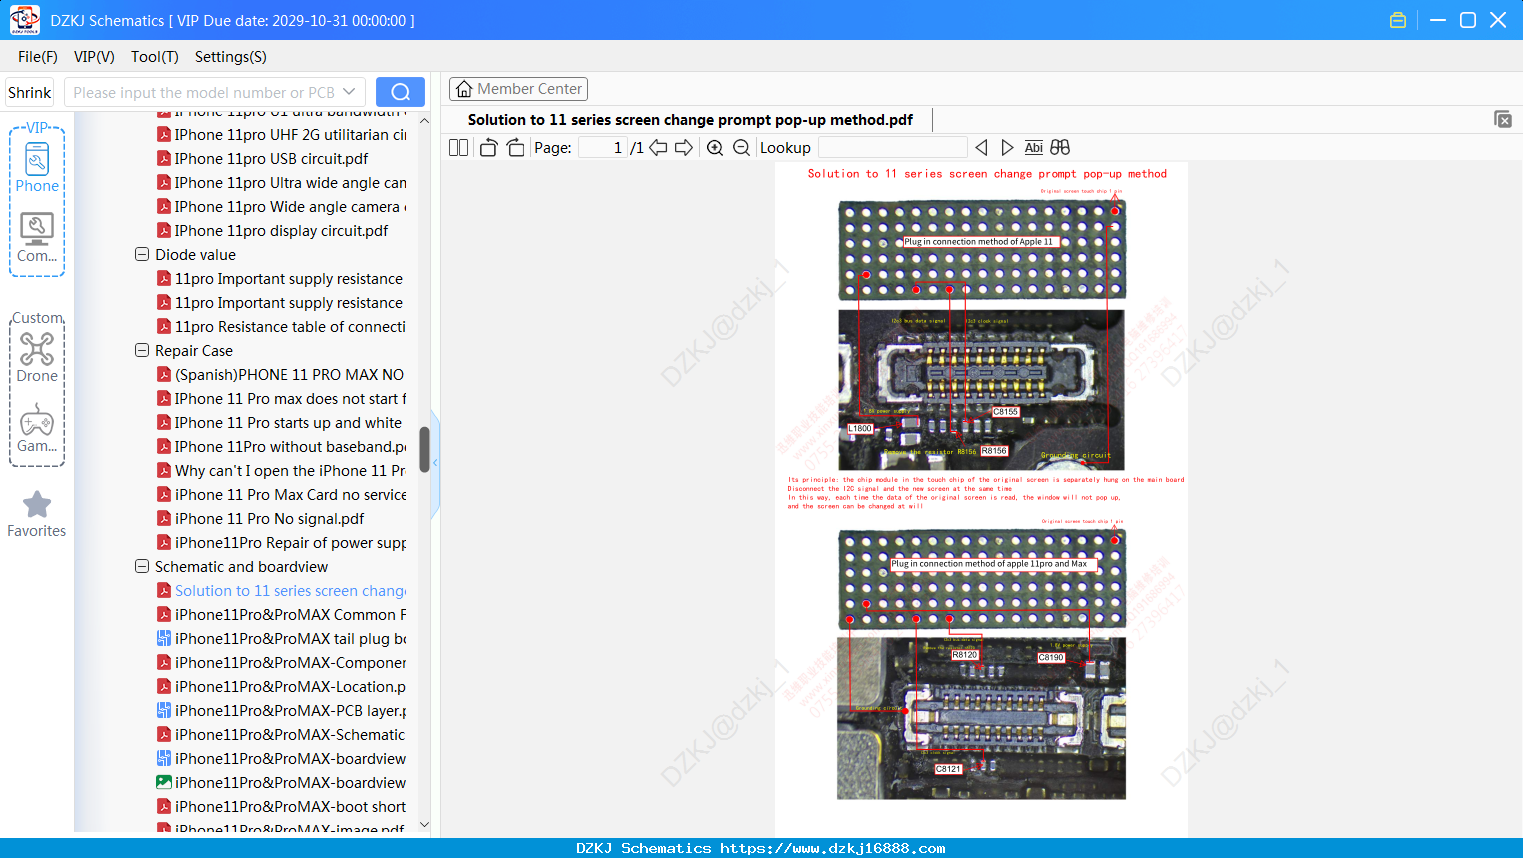This screenshot has height=858, width=1523.
Task: Click the model number search input
Action: pyautogui.click(x=204, y=92)
